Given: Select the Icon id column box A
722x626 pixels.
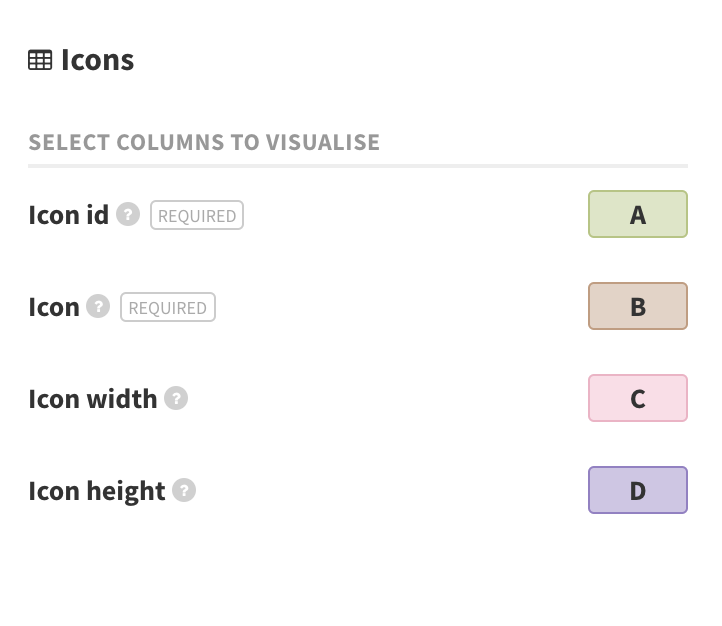Looking at the screenshot, I should click(638, 214).
